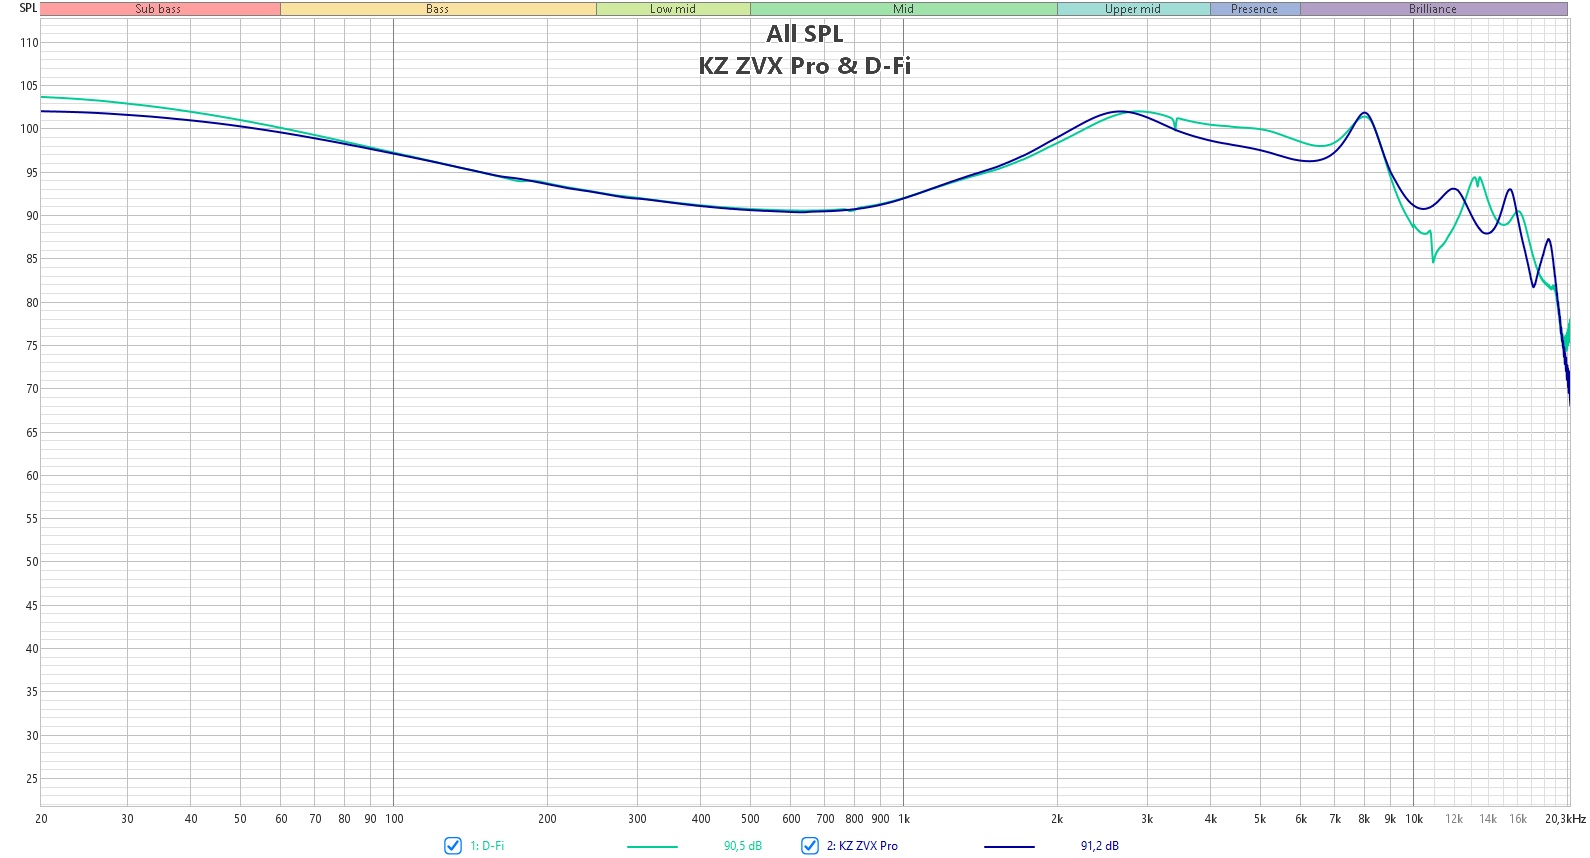Click the '500' frequency axis label

point(751,819)
